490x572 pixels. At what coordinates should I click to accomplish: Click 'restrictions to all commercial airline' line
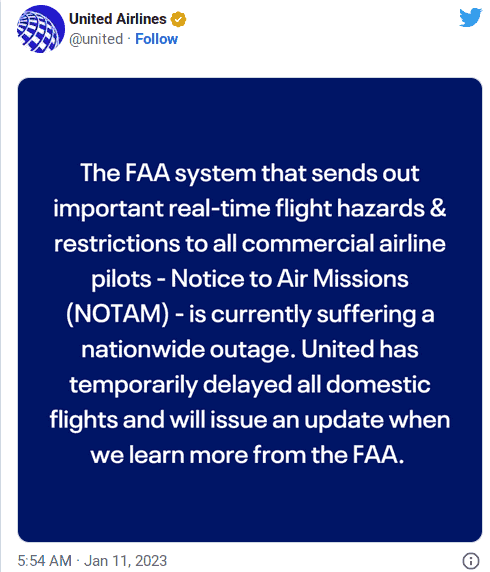click(x=250, y=244)
